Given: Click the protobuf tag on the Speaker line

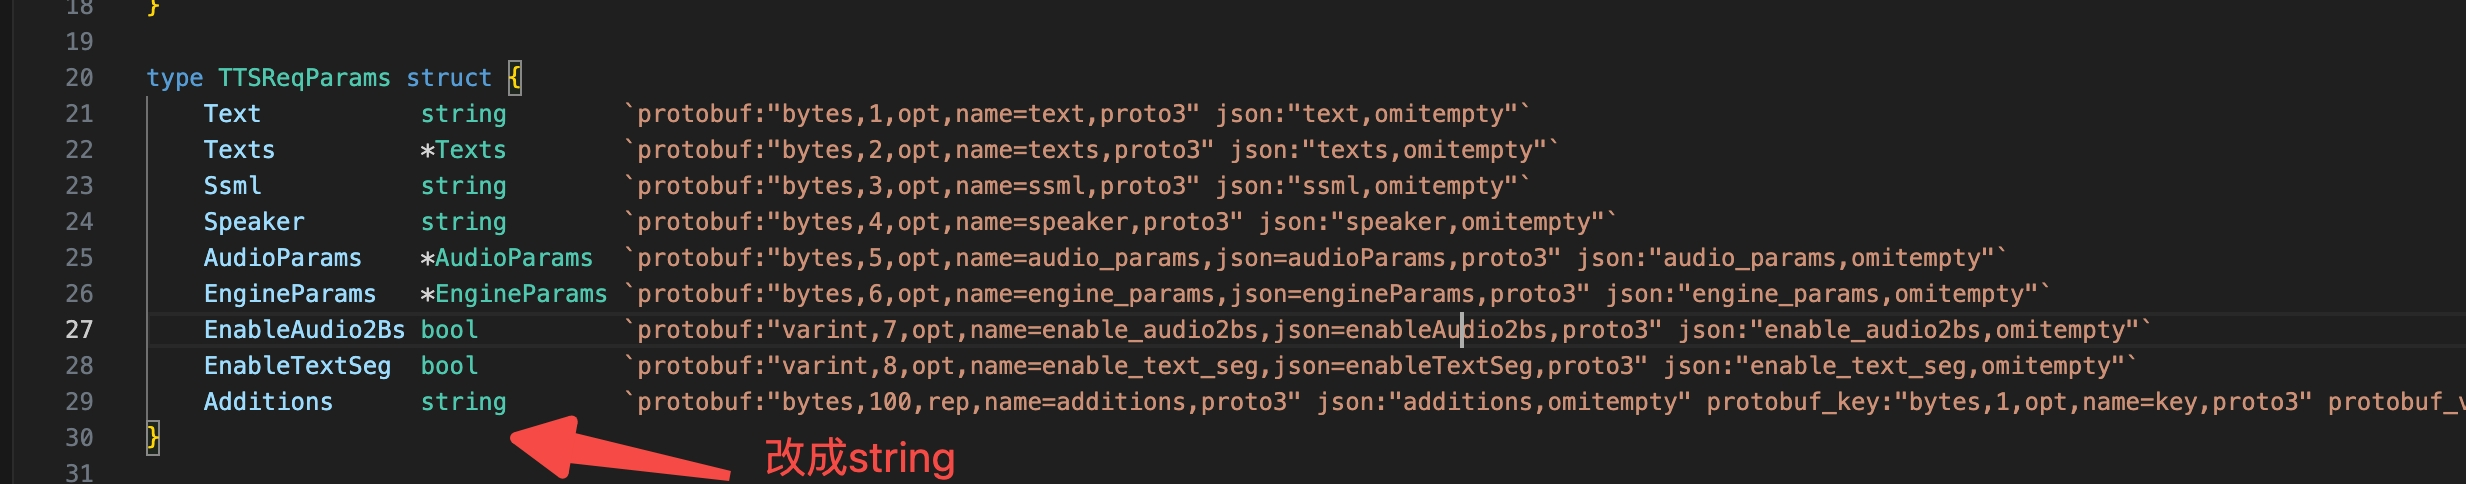Looking at the screenshot, I should 1119,222.
